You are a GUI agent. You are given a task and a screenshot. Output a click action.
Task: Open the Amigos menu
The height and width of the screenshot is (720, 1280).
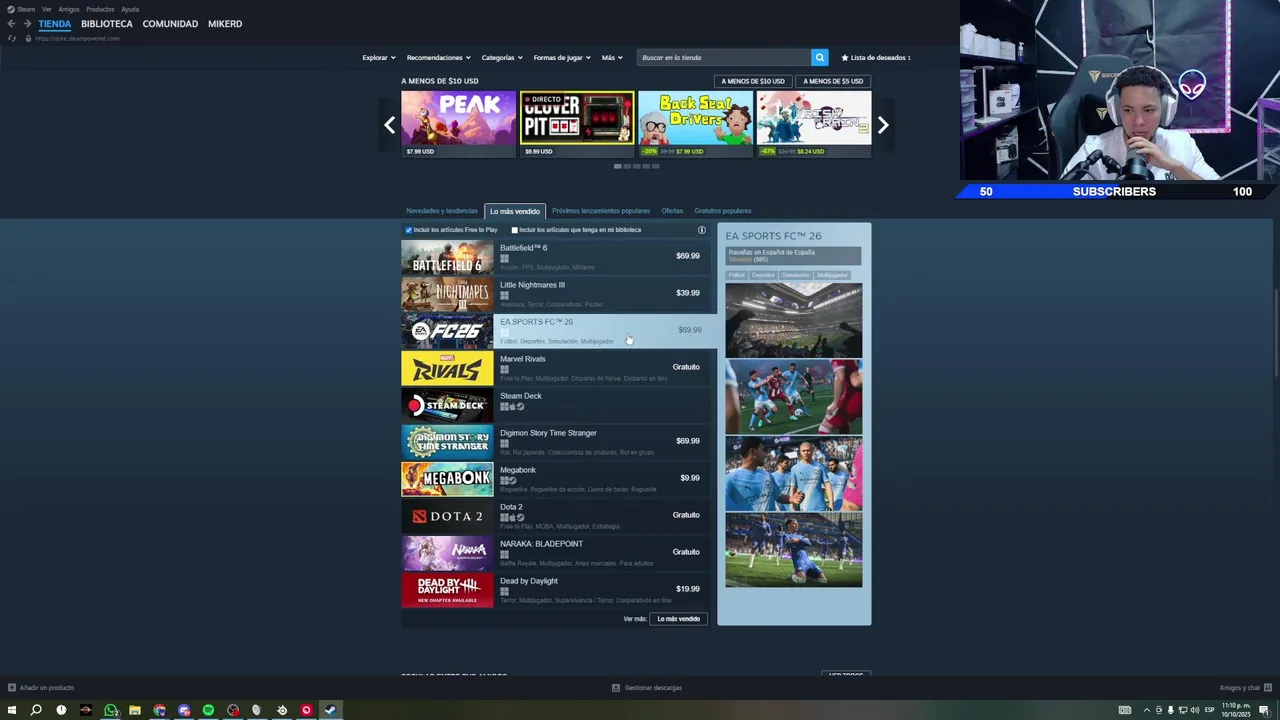[x=69, y=9]
